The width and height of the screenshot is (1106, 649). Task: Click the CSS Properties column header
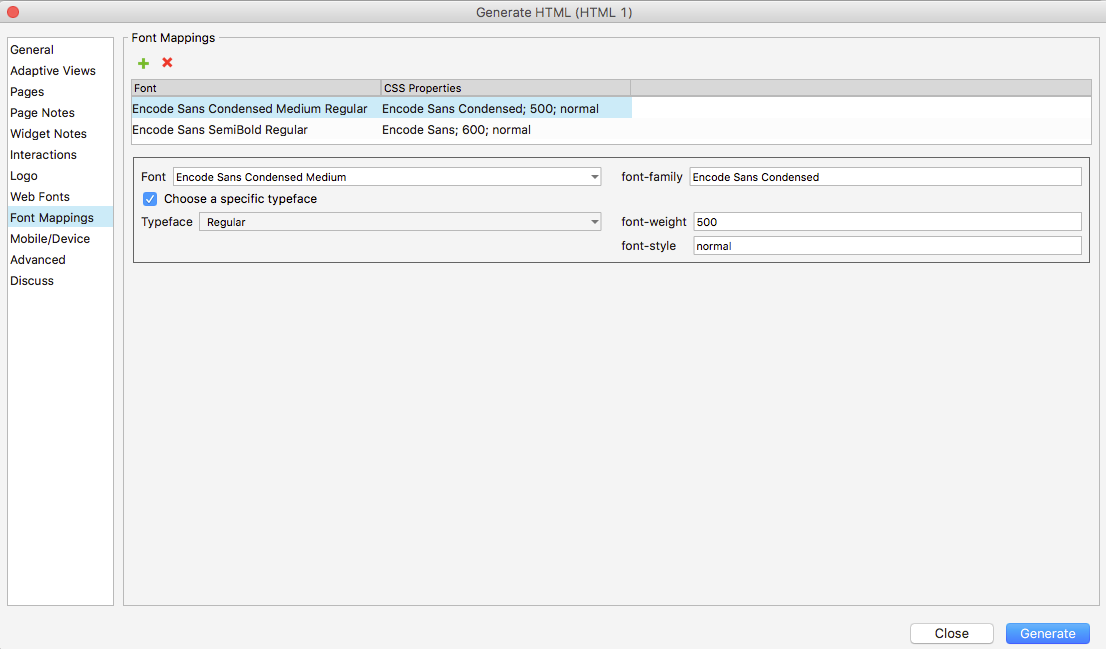pyautogui.click(x=505, y=88)
